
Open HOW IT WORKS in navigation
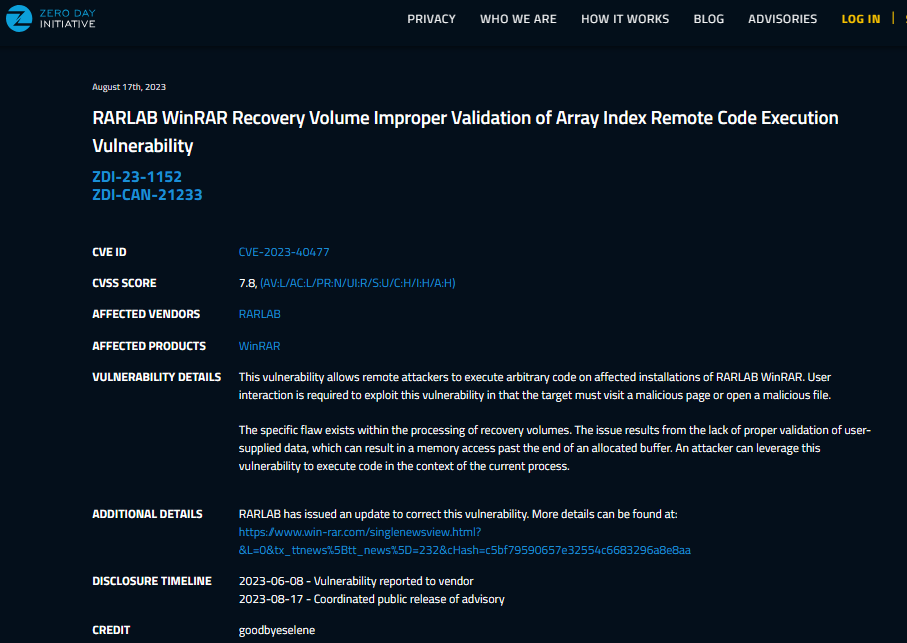point(625,19)
